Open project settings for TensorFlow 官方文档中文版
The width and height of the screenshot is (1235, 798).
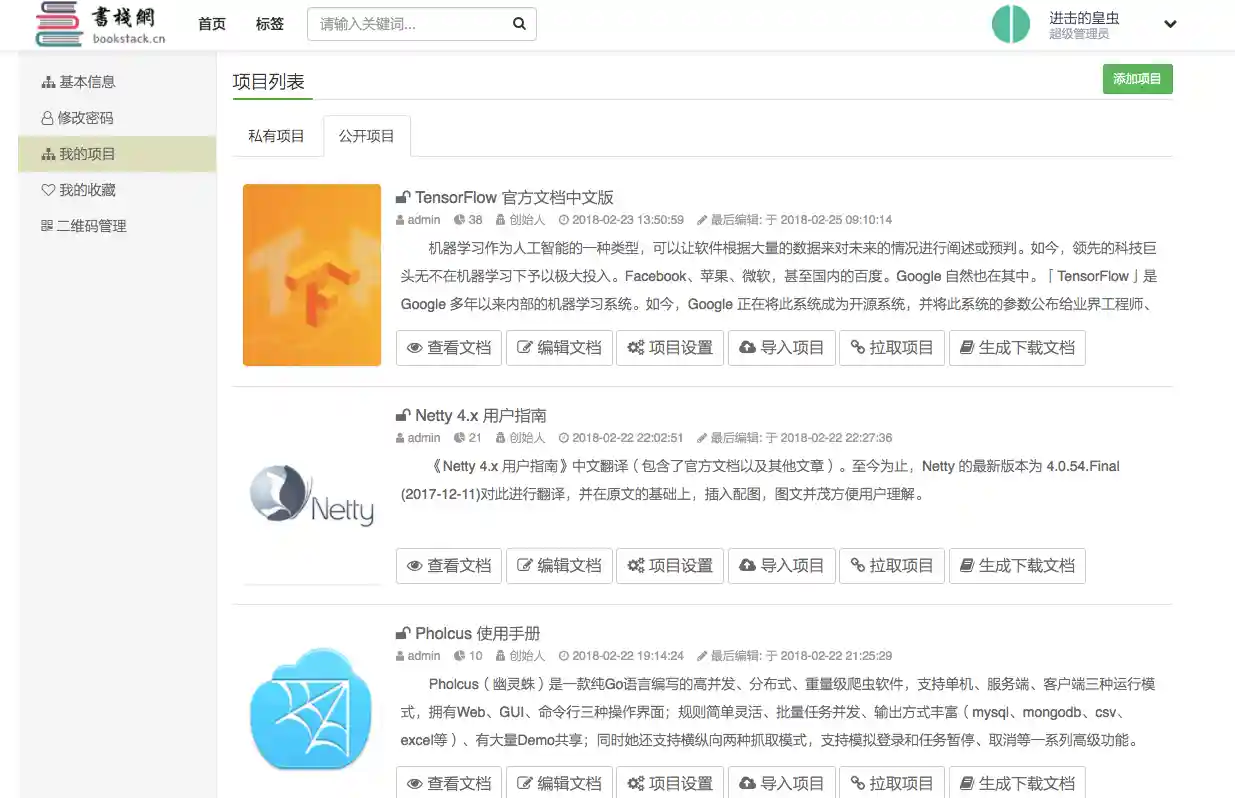click(669, 347)
